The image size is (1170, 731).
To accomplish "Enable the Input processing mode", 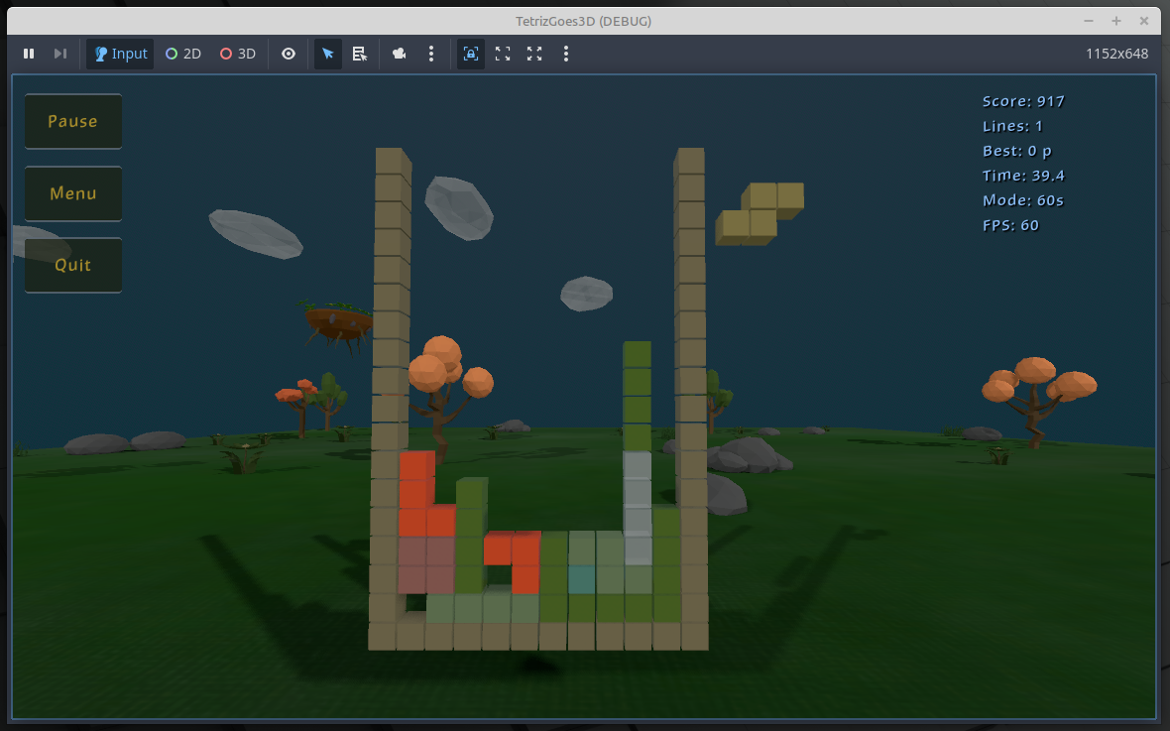I will pyautogui.click(x=119, y=53).
